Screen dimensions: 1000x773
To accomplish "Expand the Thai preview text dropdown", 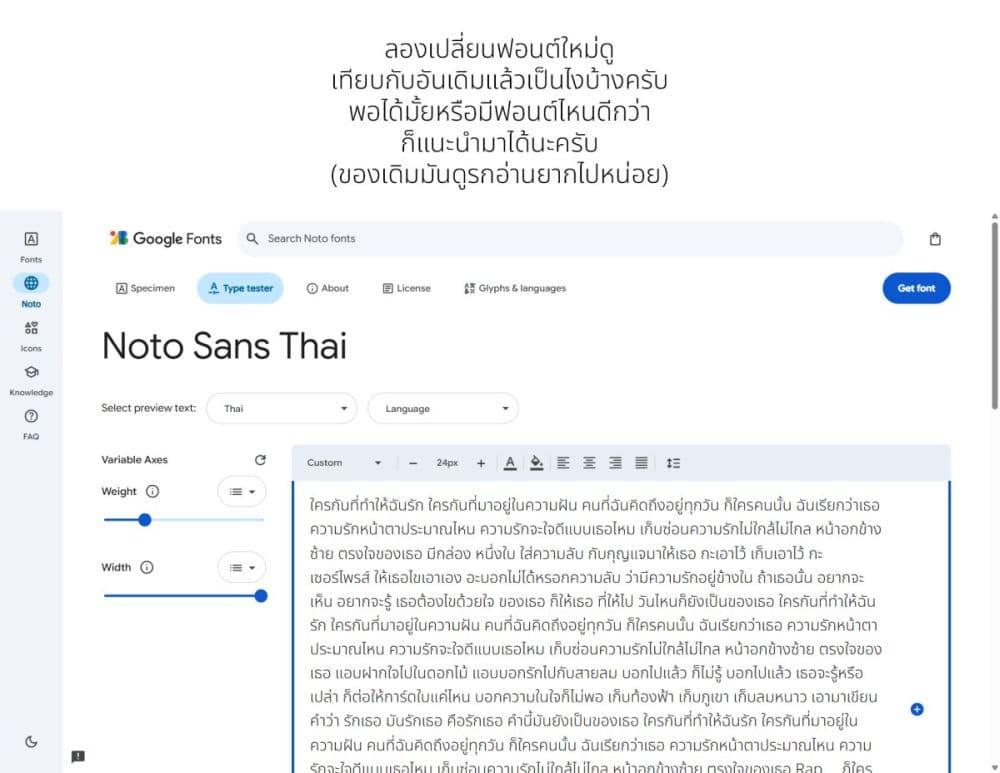I will [x=282, y=408].
